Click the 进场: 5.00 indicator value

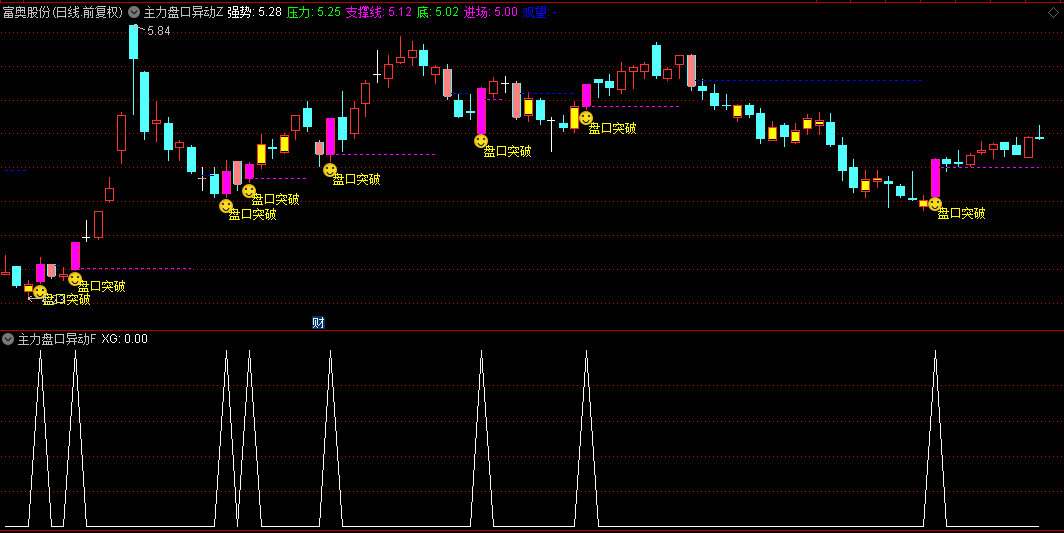point(491,13)
